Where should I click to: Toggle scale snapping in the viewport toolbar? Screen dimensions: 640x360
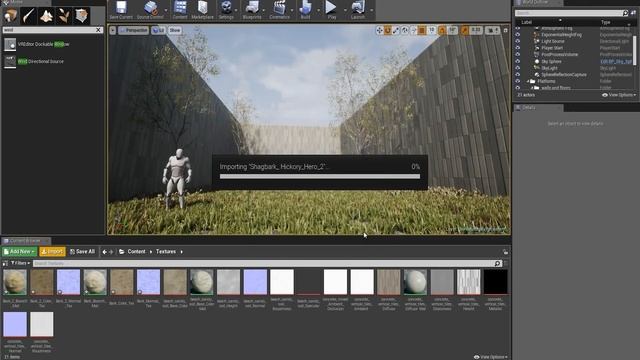pos(465,30)
